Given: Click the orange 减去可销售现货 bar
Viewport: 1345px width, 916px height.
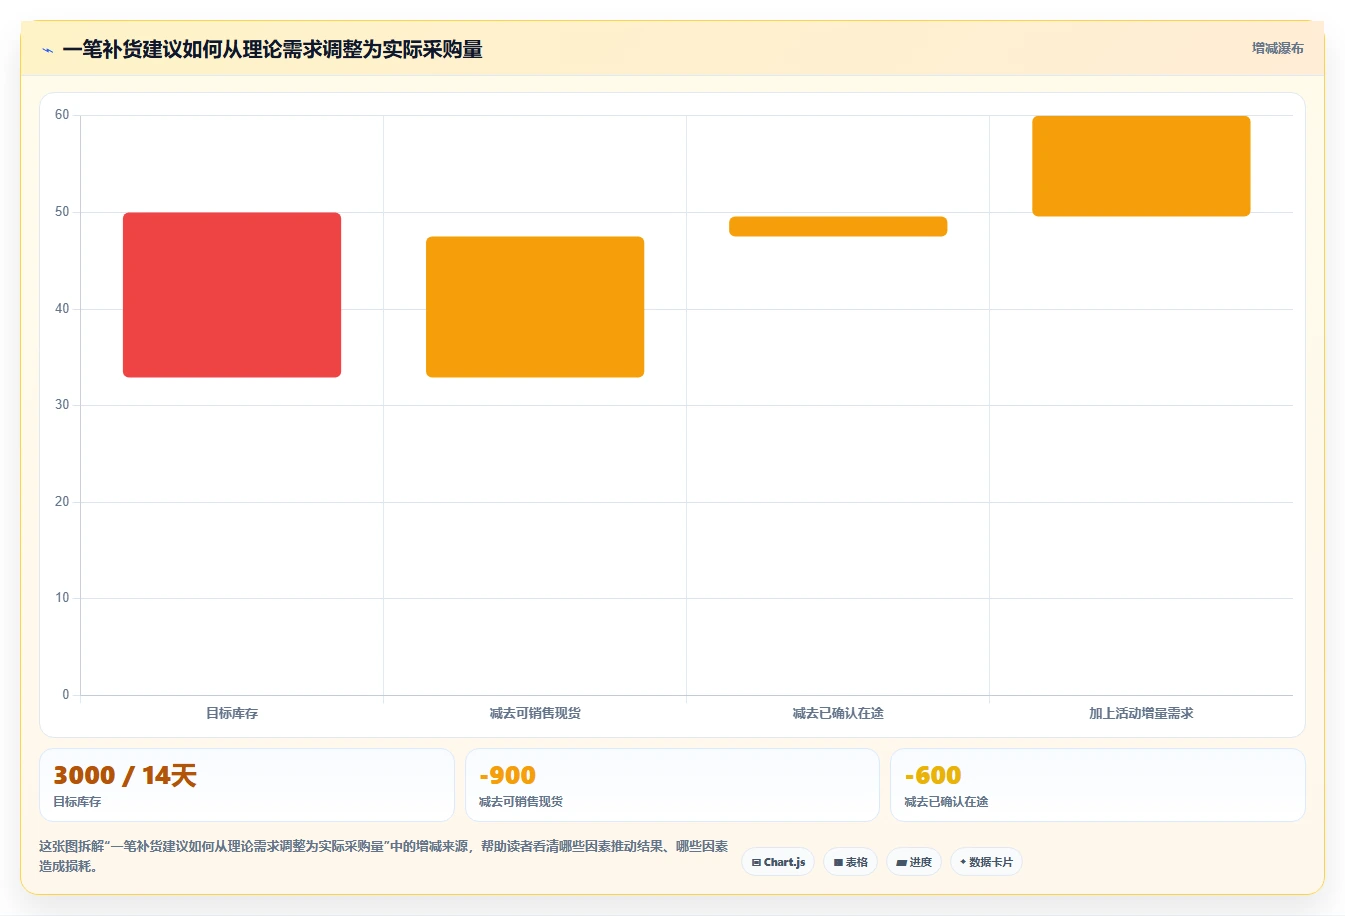Looking at the screenshot, I should coord(535,307).
